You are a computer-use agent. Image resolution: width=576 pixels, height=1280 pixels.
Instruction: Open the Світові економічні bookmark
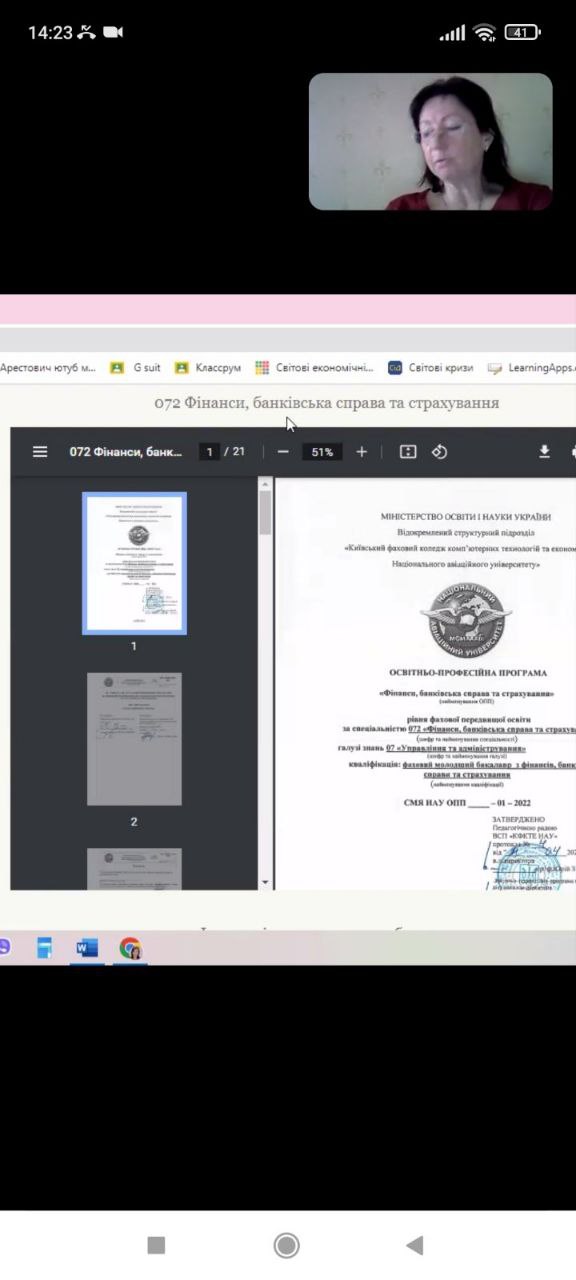tap(314, 367)
